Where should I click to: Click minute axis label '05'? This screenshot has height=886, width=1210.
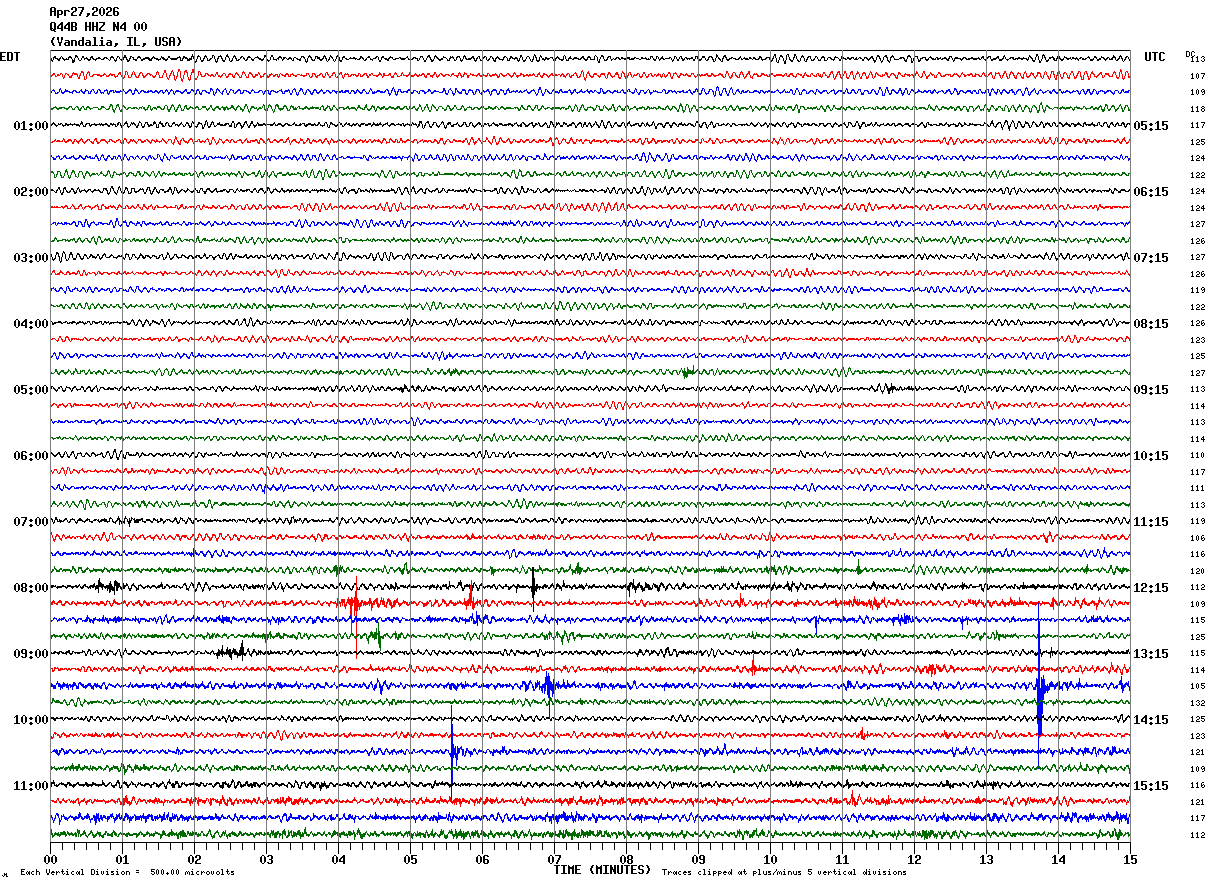pos(410,859)
